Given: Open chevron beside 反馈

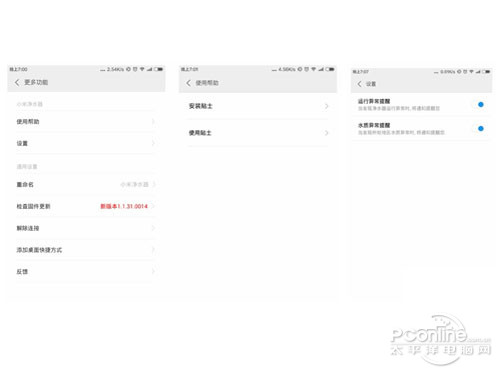Looking at the screenshot, I should pos(153,271).
